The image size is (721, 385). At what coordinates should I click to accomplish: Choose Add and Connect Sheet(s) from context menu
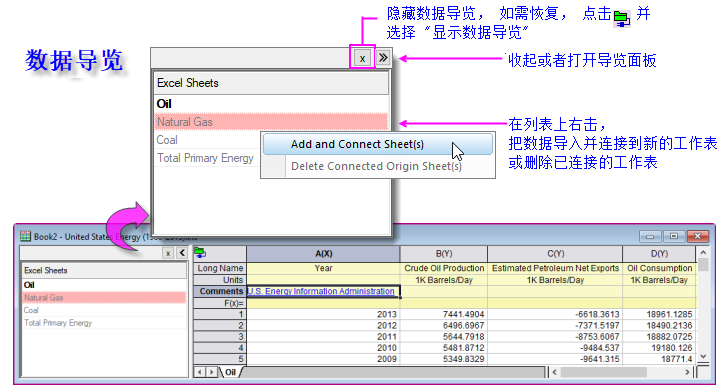pos(378,144)
